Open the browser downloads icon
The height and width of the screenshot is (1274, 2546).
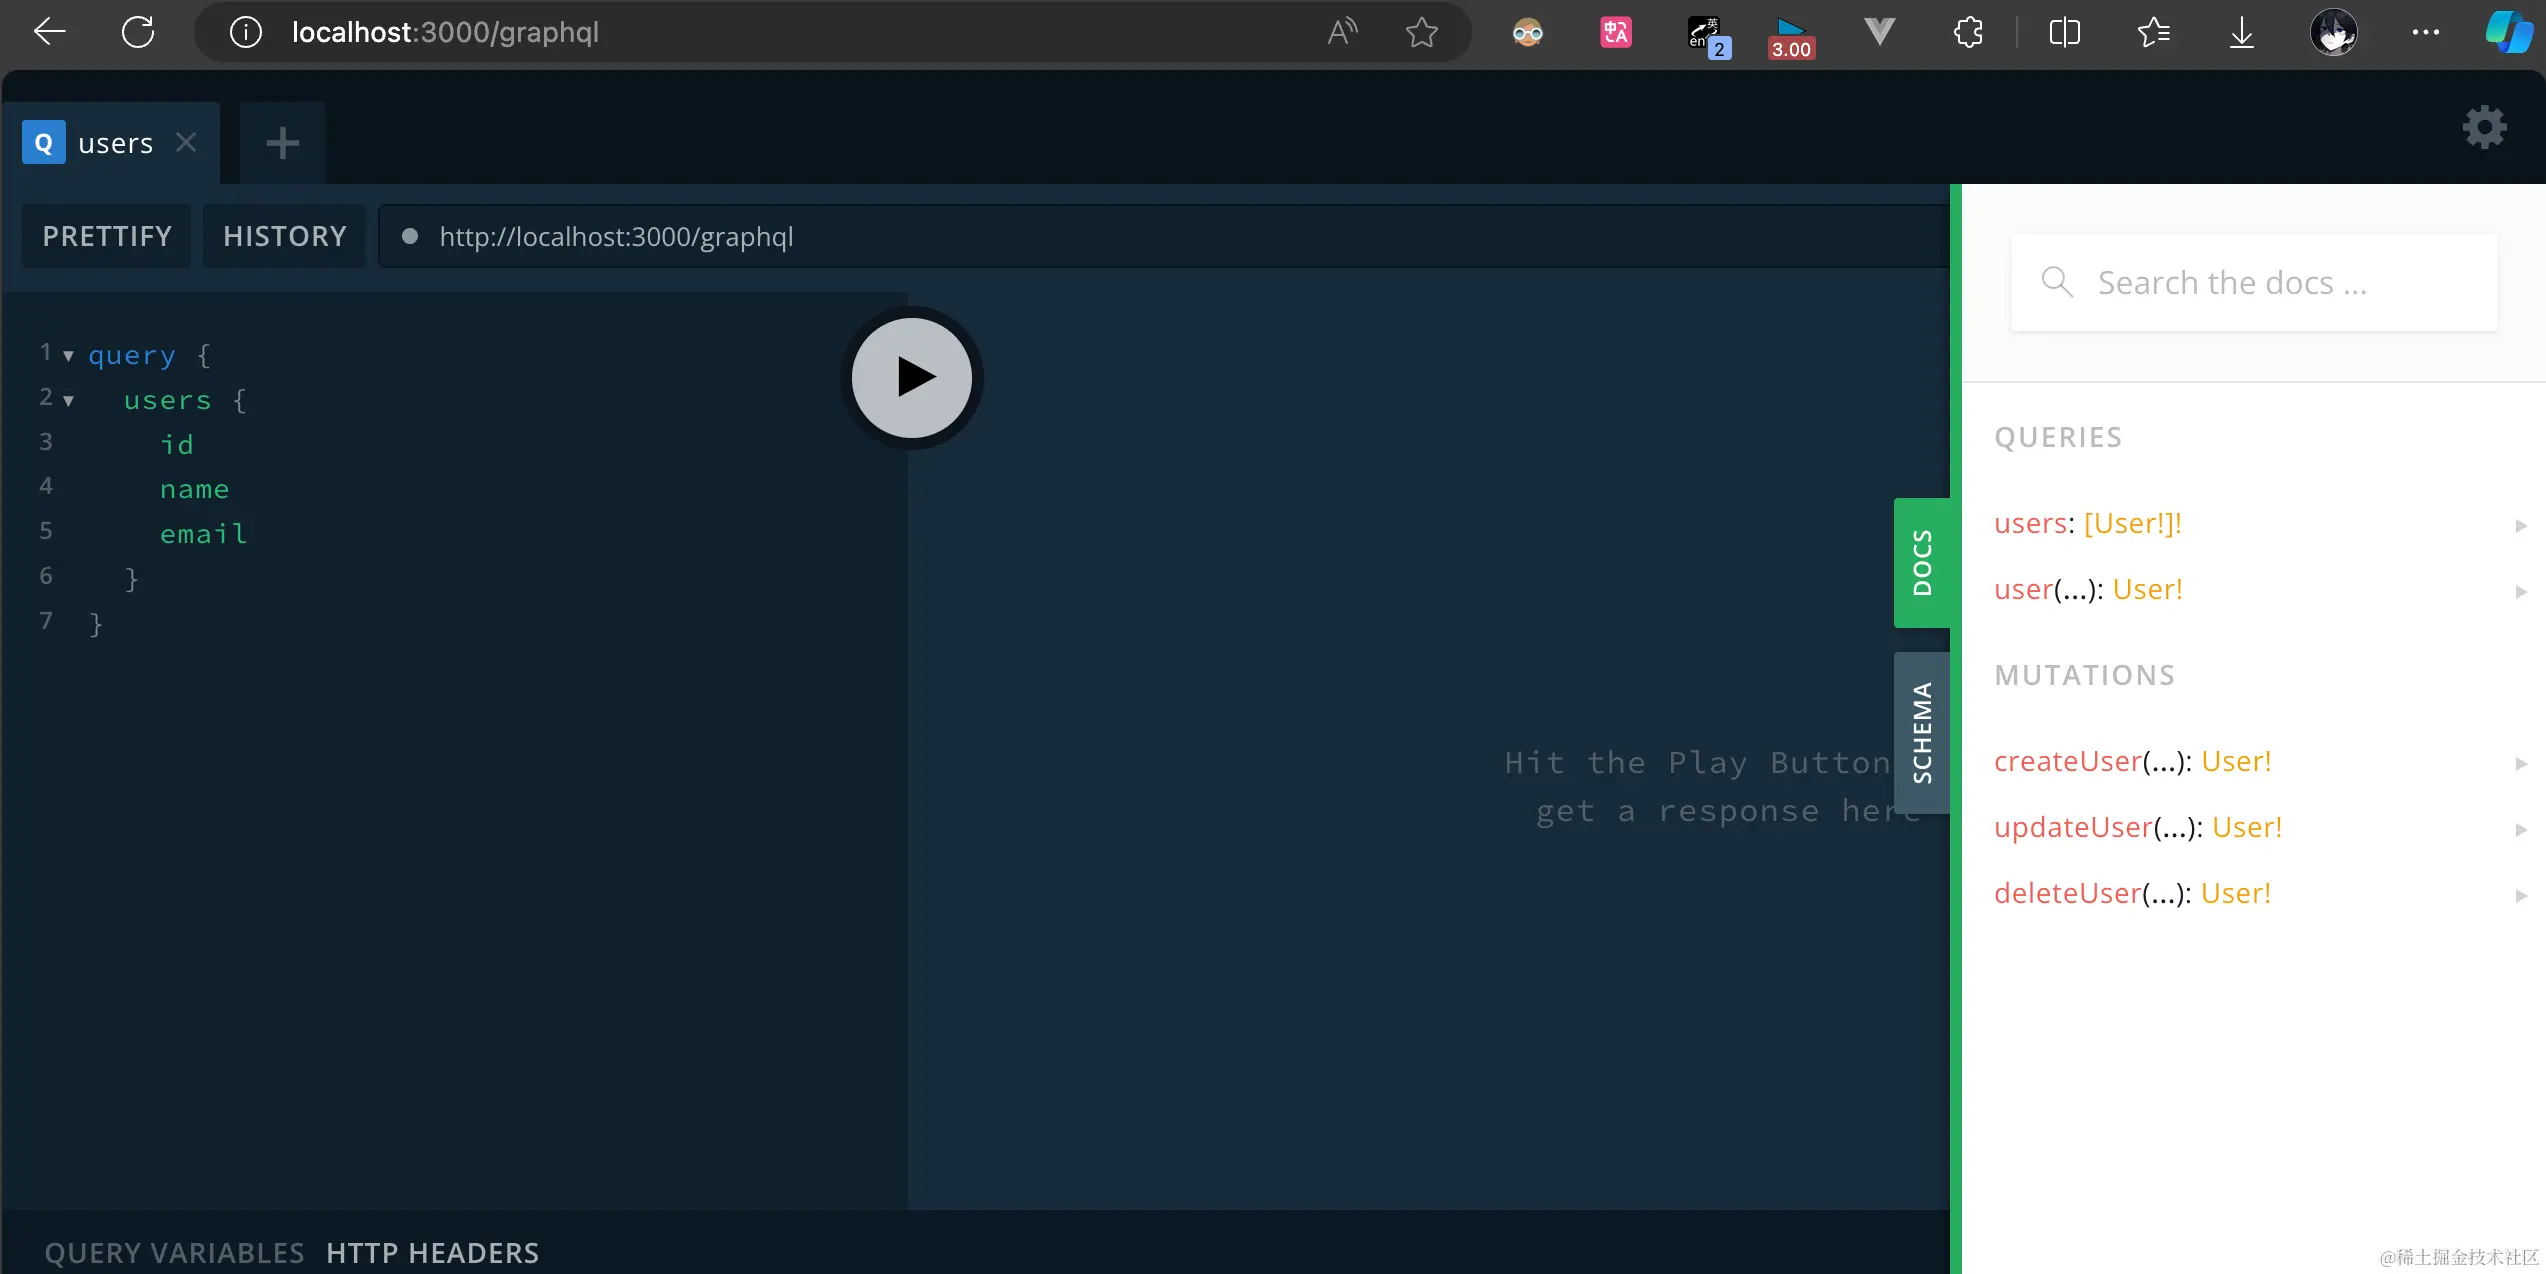[2241, 32]
